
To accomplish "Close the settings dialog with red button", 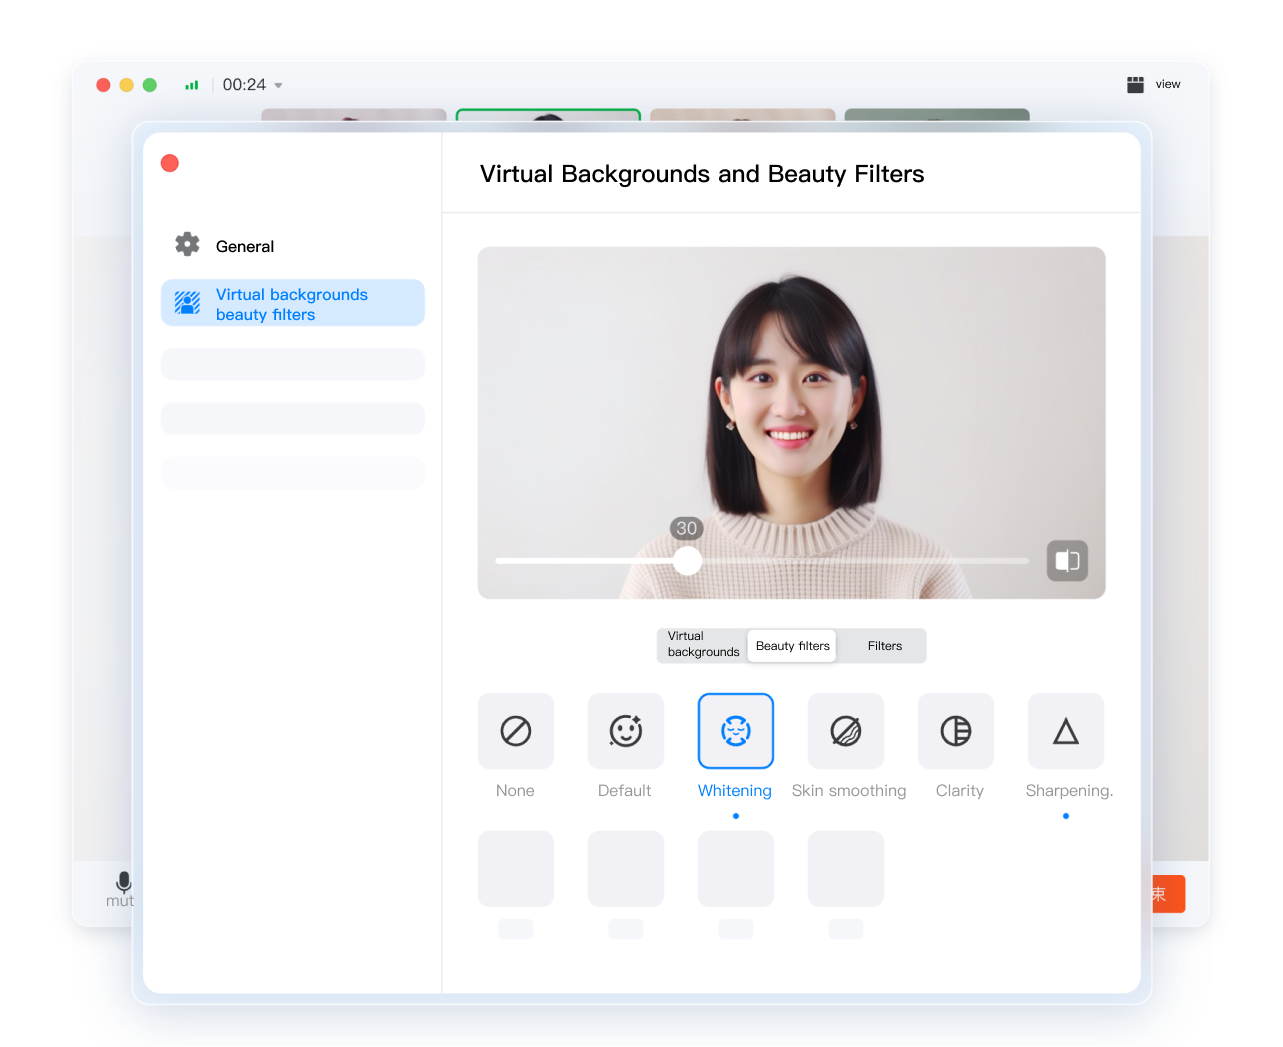I will (170, 163).
